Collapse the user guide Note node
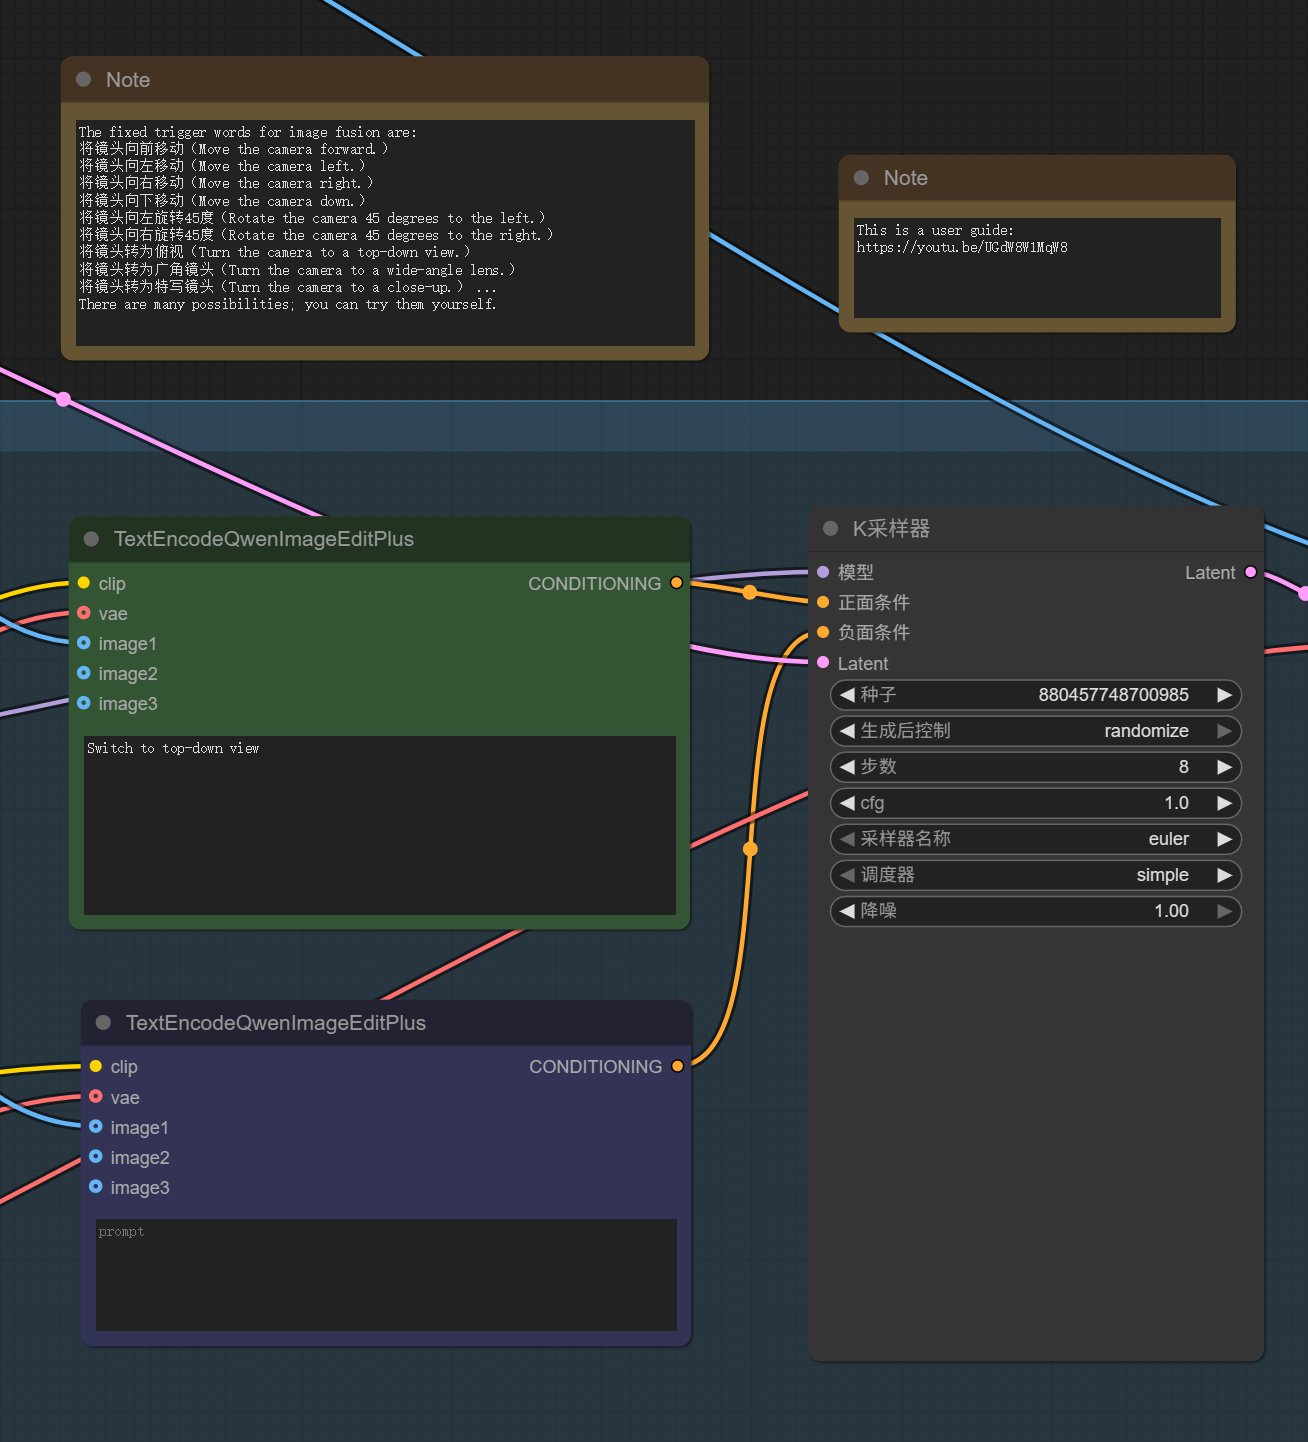Image resolution: width=1308 pixels, height=1442 pixels. click(861, 177)
